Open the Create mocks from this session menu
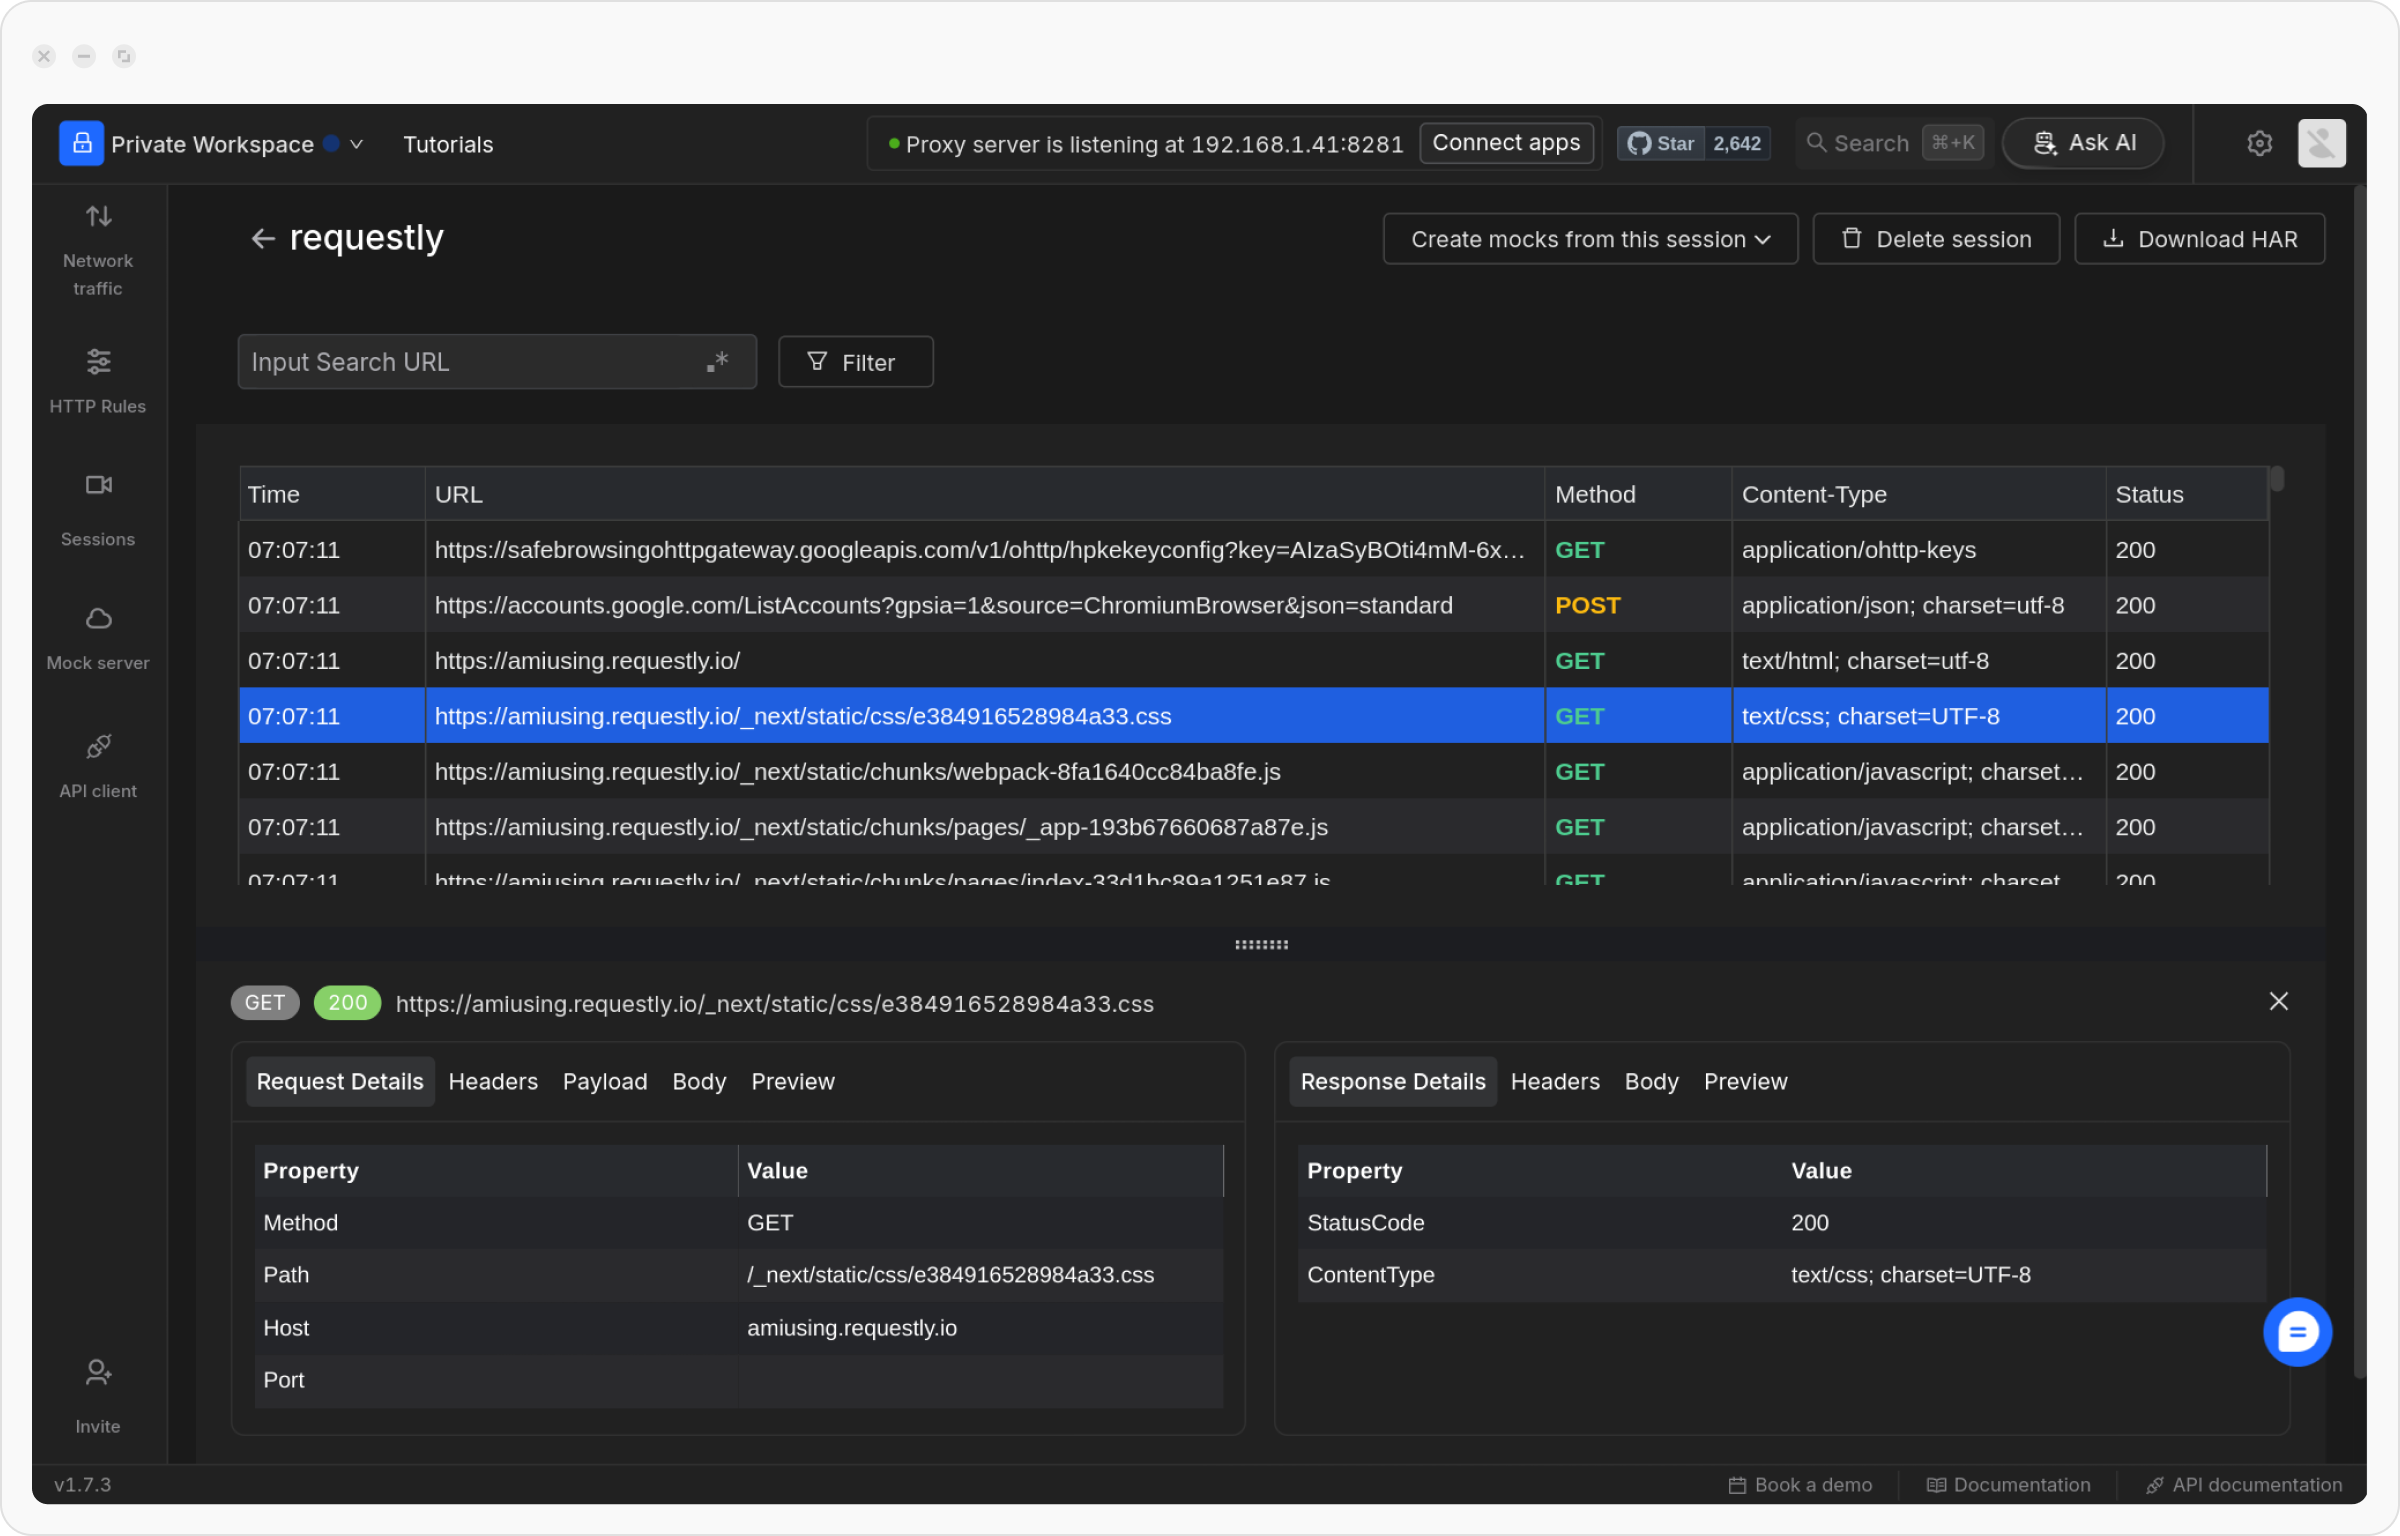The image size is (2400, 1536). (x=1589, y=238)
